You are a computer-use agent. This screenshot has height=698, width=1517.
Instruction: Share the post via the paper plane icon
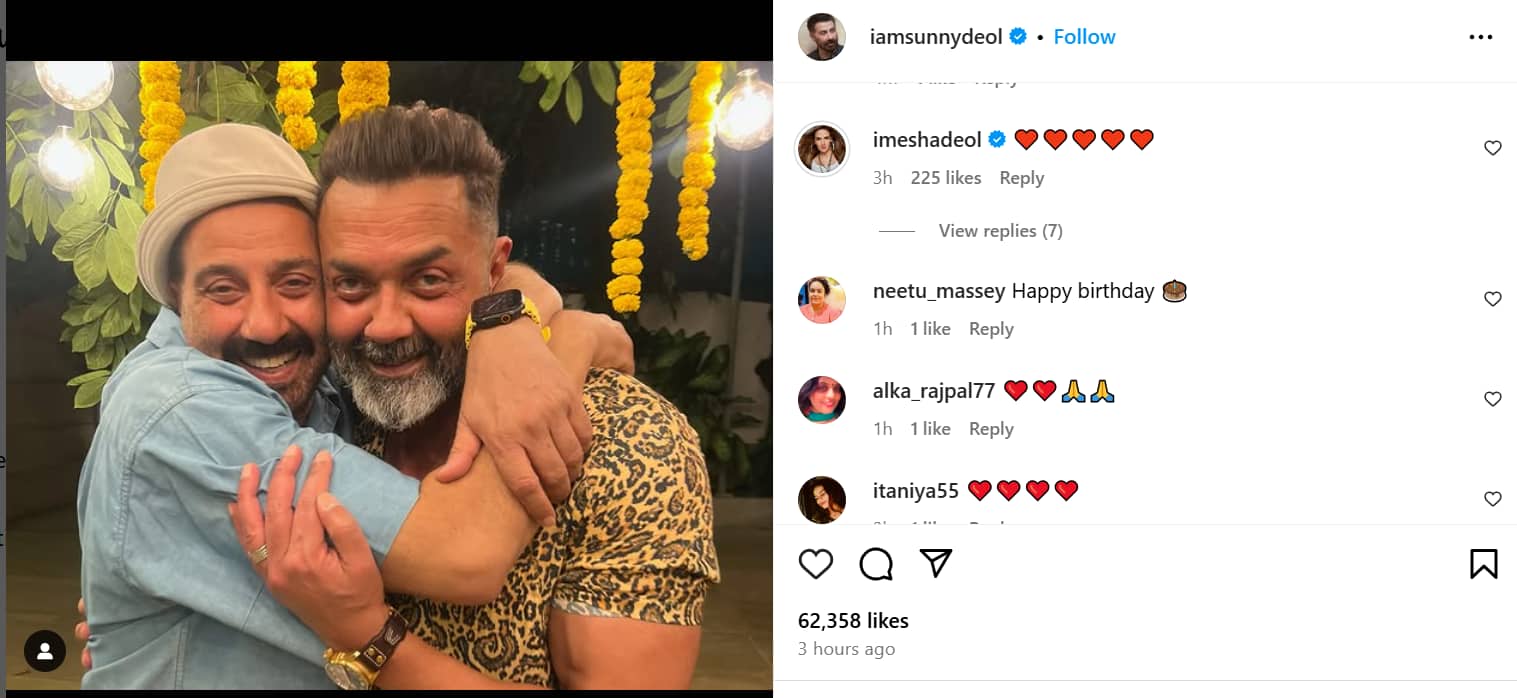pyautogui.click(x=935, y=563)
